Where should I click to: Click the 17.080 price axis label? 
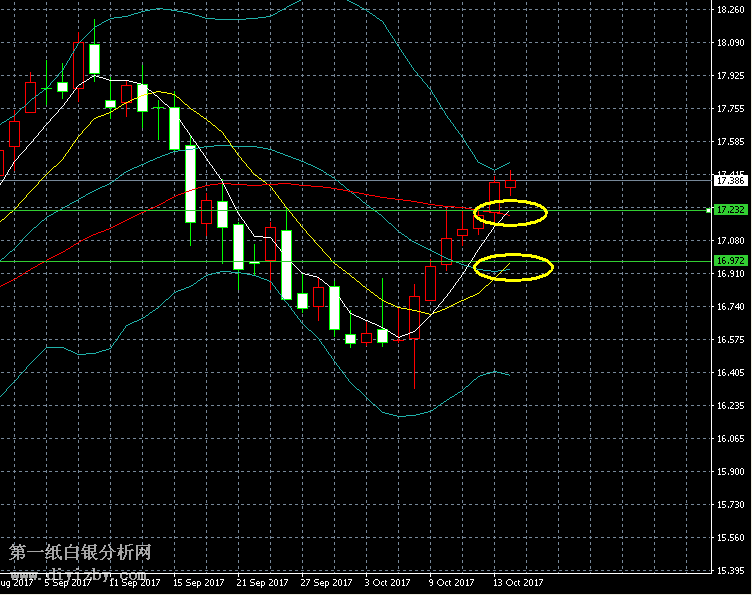tap(729, 241)
